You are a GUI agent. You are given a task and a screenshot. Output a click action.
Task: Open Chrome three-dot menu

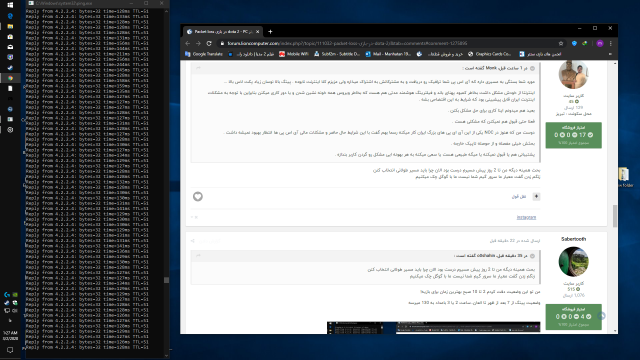[x=611, y=43]
